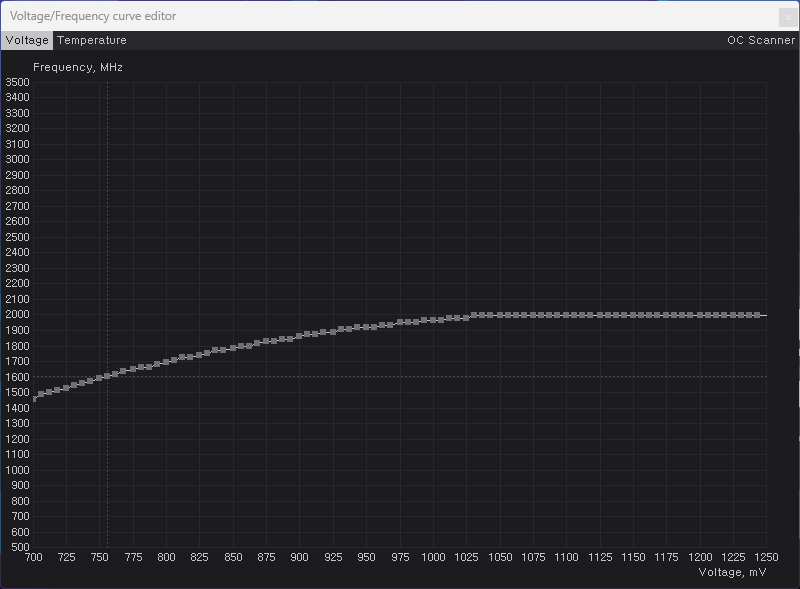The image size is (800, 589).
Task: Select the first curve point reaching 2000 MHz
Action: point(474,315)
